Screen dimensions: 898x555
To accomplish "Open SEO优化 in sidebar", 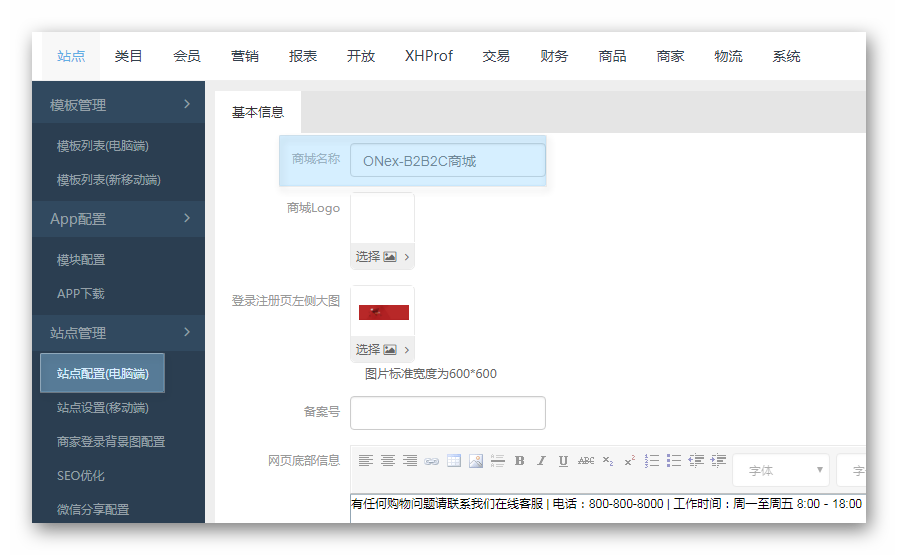I will (81, 475).
